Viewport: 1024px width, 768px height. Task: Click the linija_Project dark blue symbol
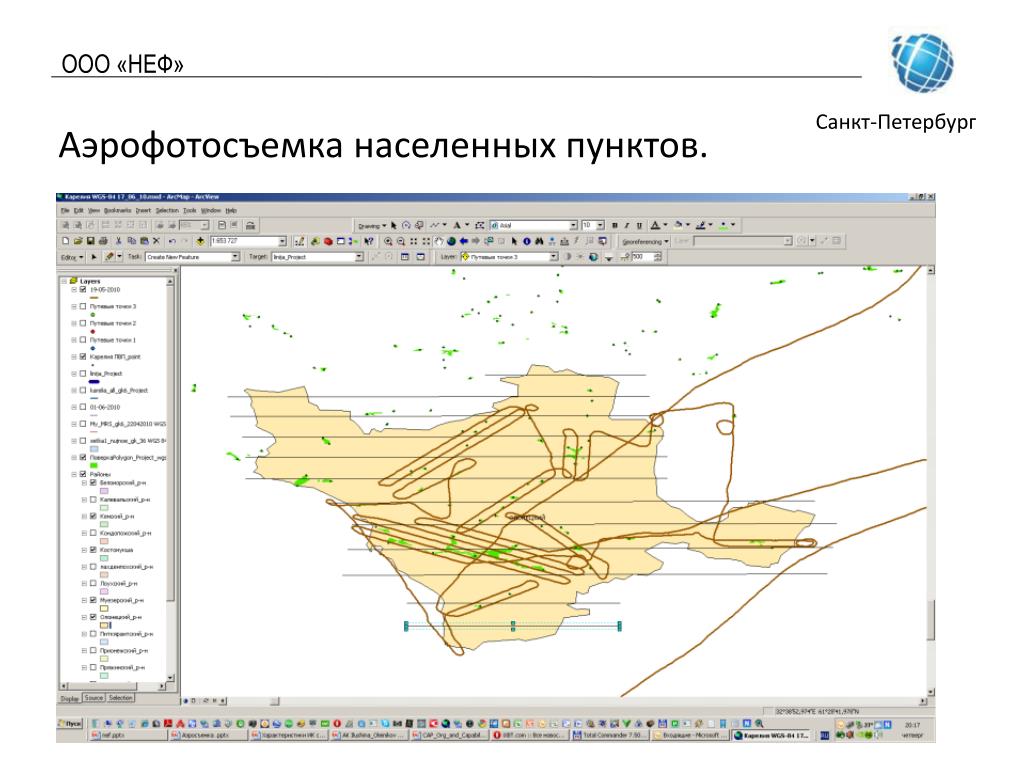click(x=93, y=381)
